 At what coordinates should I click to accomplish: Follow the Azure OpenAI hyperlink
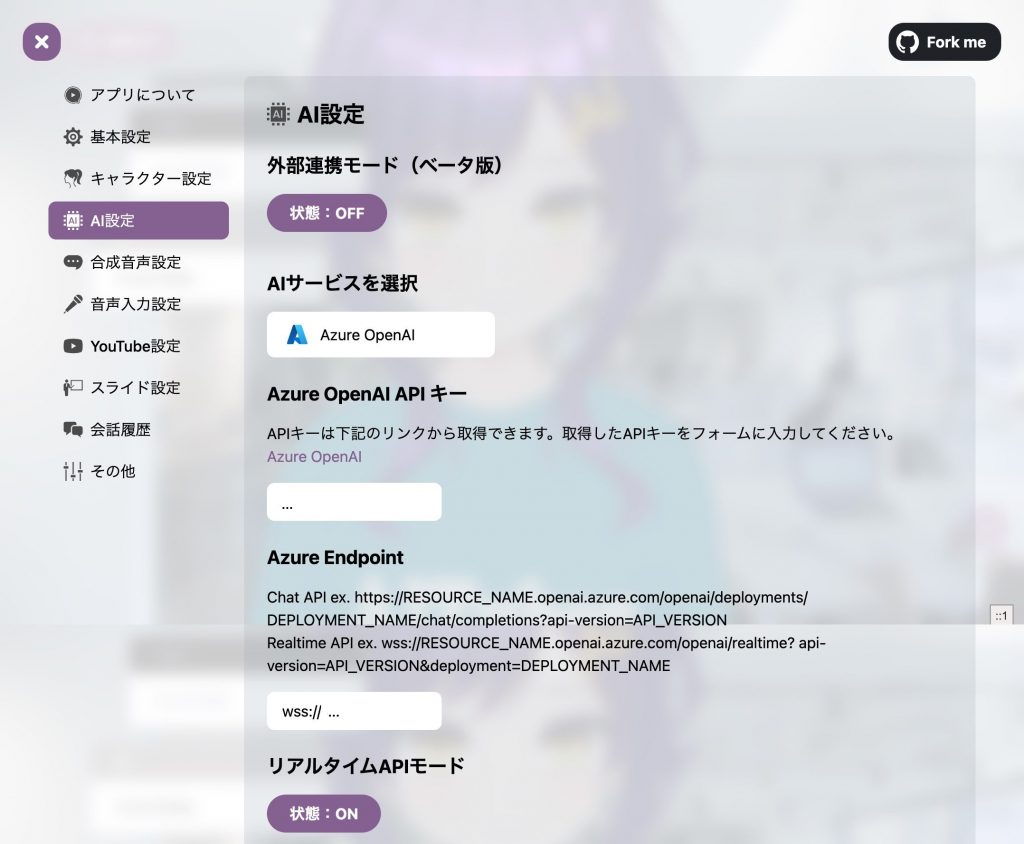(314, 457)
